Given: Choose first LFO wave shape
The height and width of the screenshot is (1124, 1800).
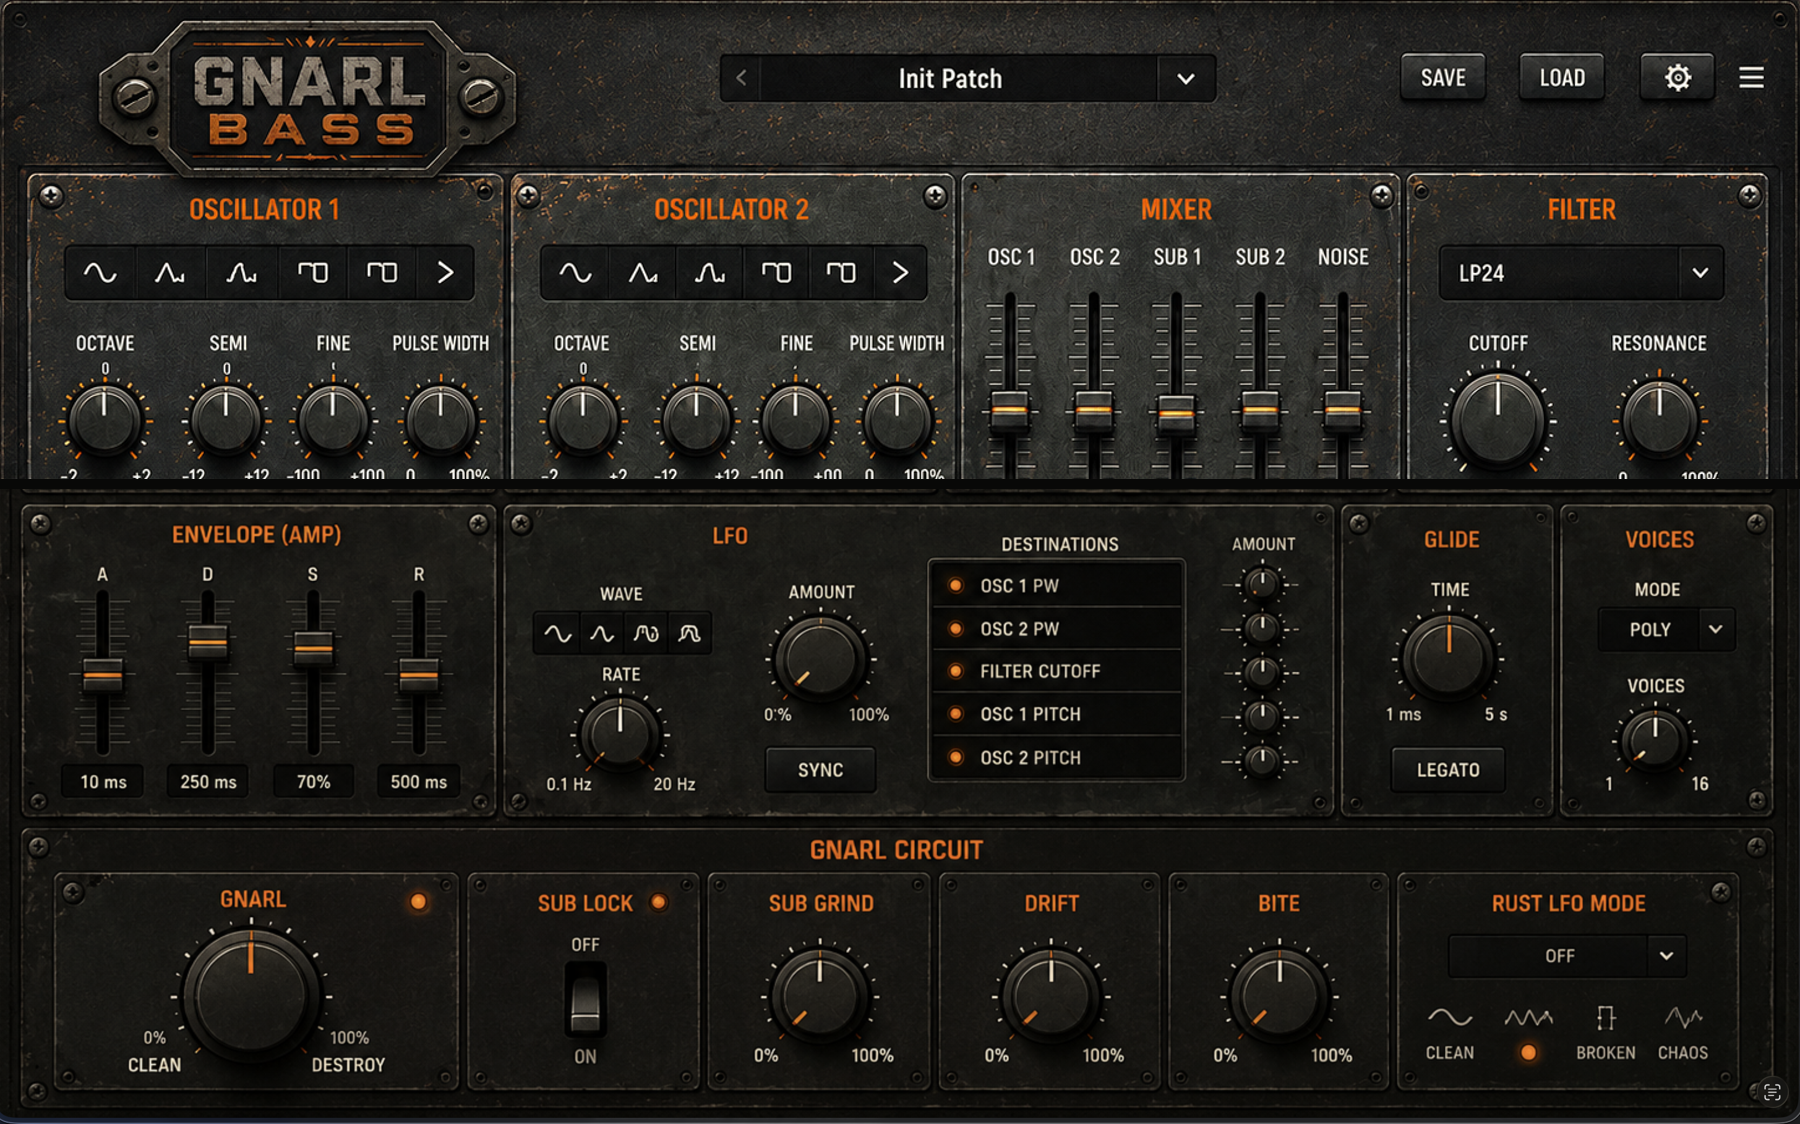Looking at the screenshot, I should (x=557, y=633).
